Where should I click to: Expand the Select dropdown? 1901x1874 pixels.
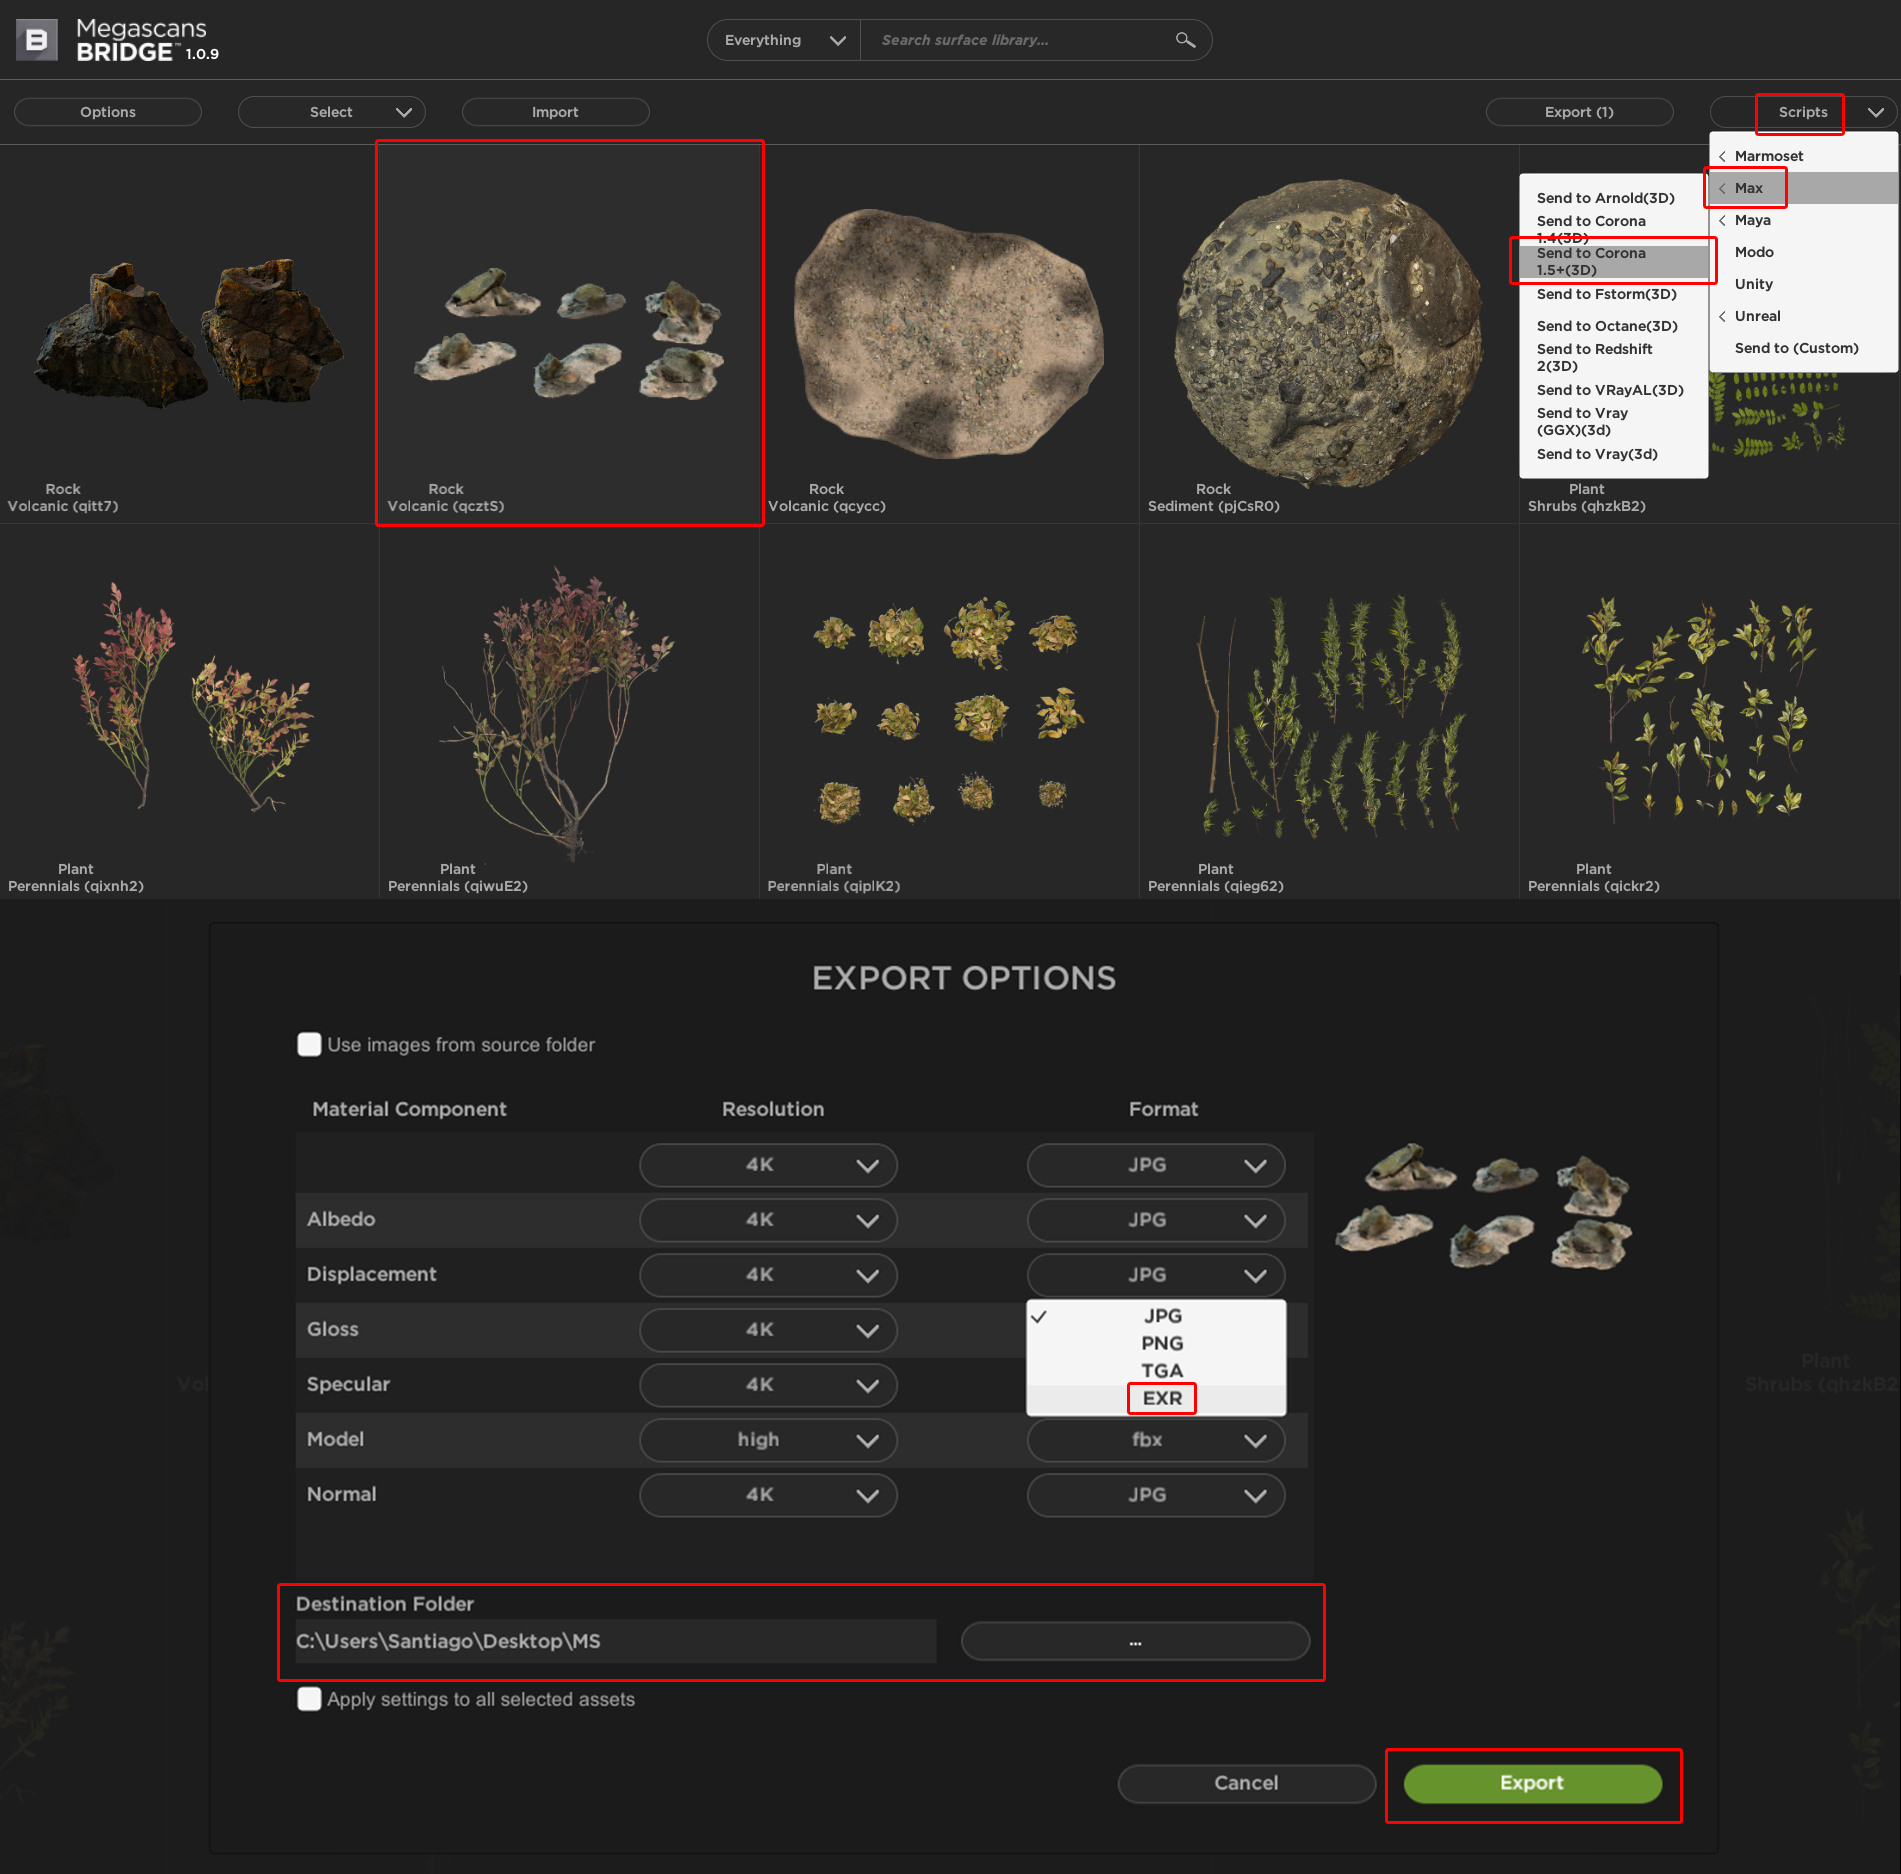click(332, 112)
